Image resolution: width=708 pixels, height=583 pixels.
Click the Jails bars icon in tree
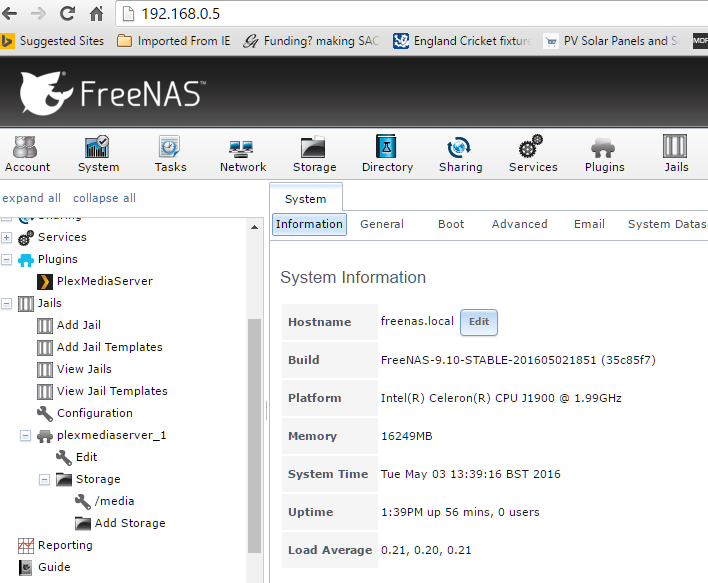click(26, 303)
